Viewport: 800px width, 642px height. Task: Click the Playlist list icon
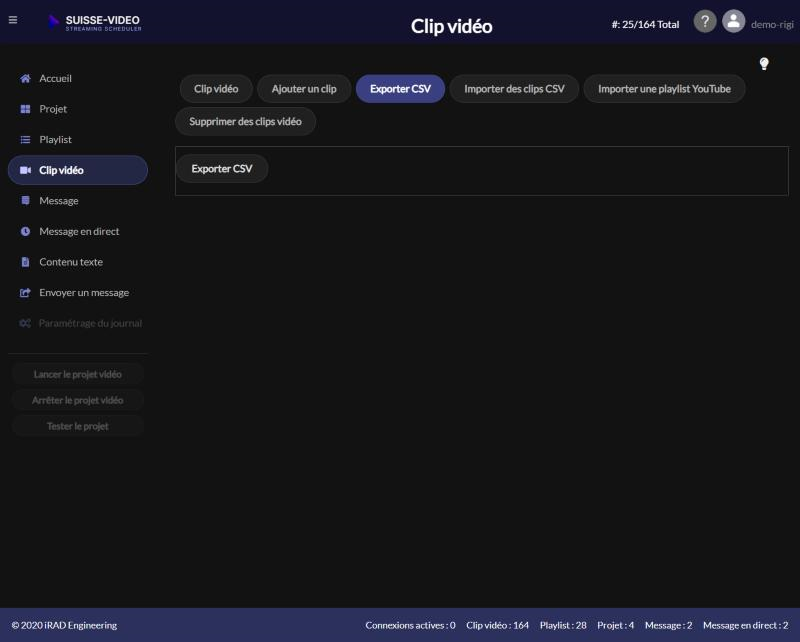25,140
